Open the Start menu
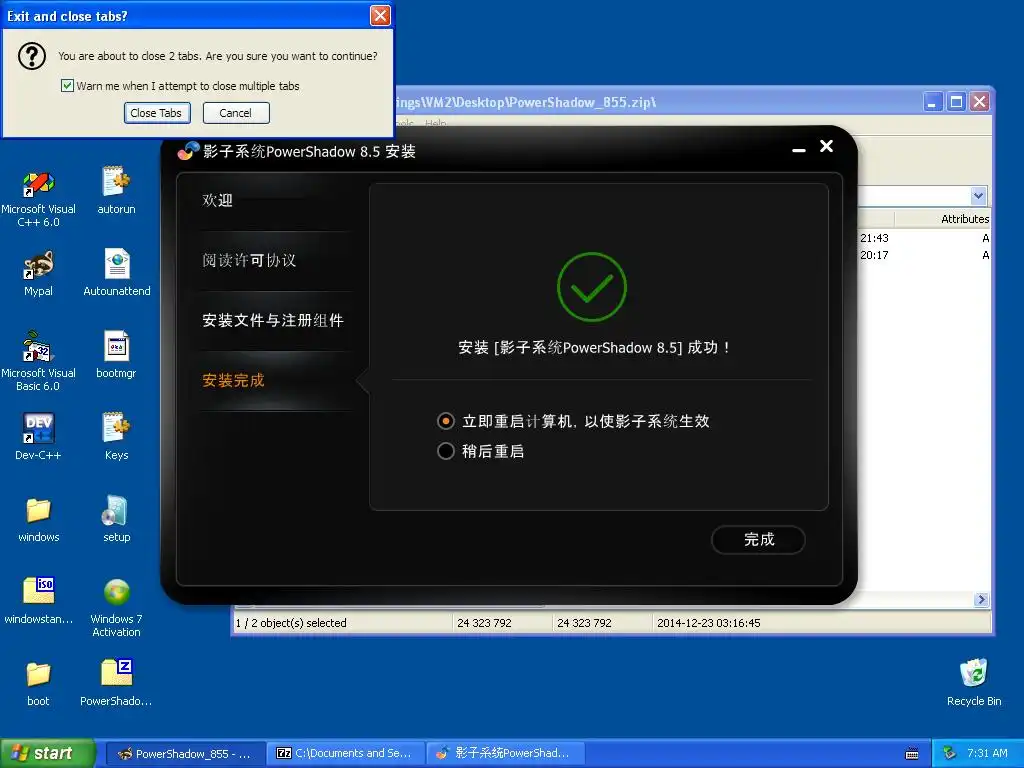Viewport: 1024px width, 768px height. tap(48, 754)
